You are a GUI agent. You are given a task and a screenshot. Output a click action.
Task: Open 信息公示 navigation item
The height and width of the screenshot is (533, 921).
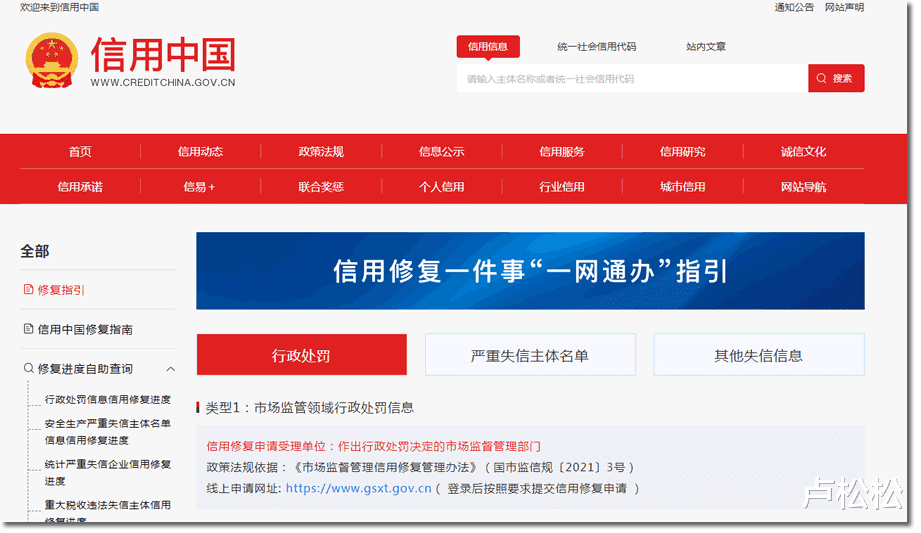point(442,152)
